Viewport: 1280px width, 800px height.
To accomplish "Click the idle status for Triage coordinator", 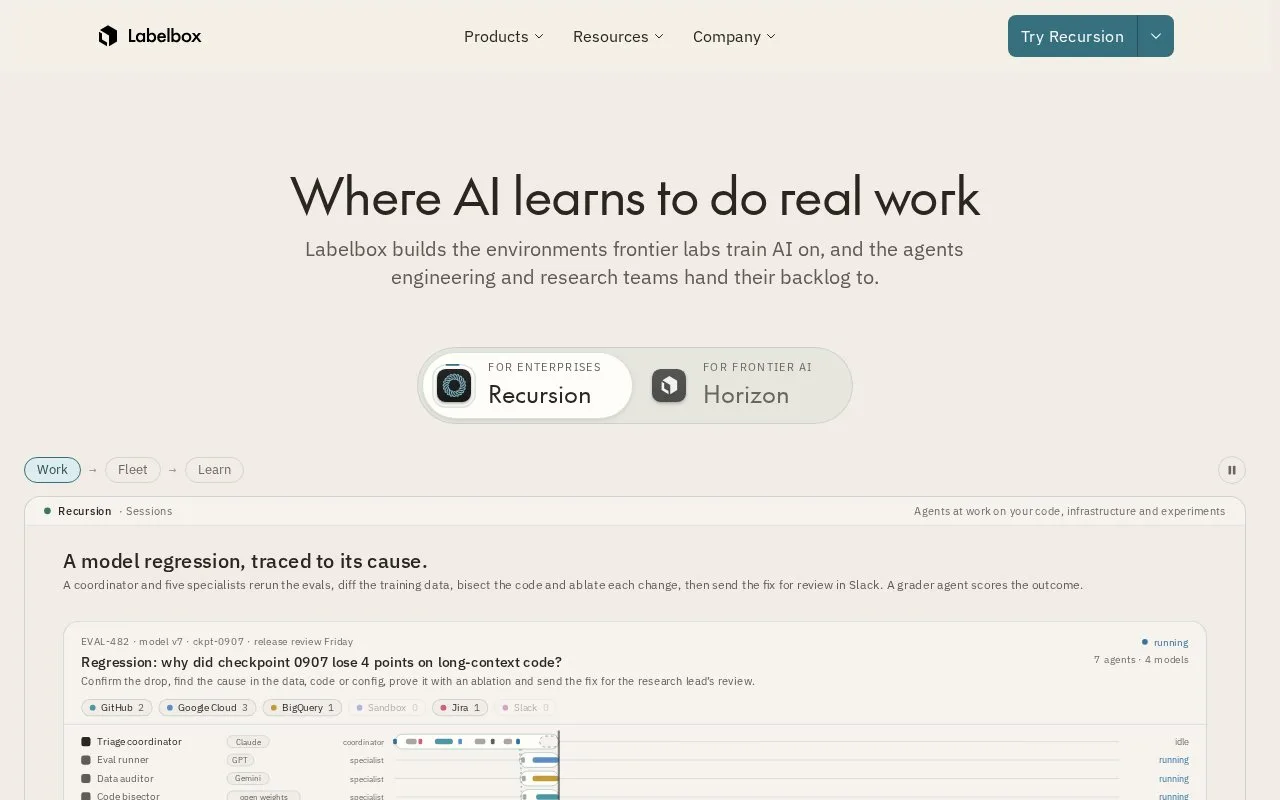I will tap(1182, 742).
